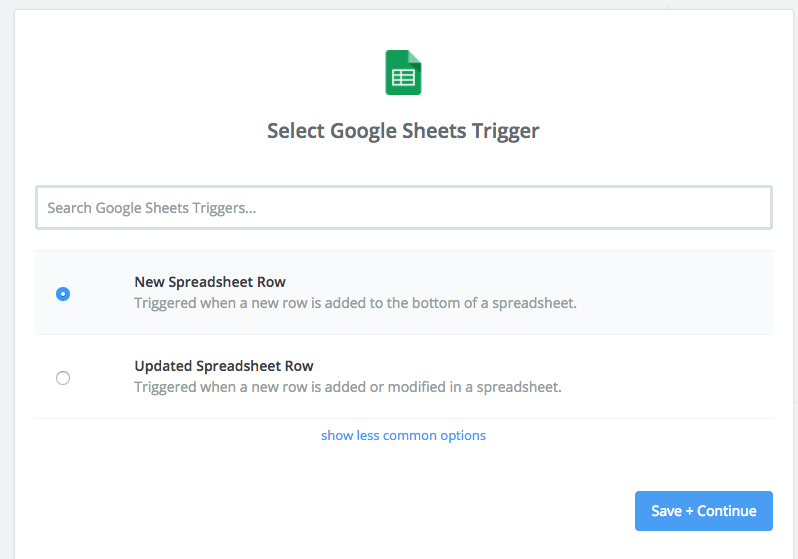Click the Save + Continue button
This screenshot has height=559, width=798.
pyautogui.click(x=704, y=511)
